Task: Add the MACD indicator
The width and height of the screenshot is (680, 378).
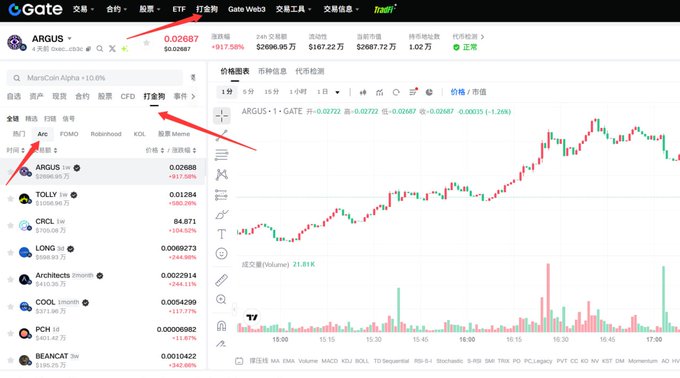Action: 329,361
